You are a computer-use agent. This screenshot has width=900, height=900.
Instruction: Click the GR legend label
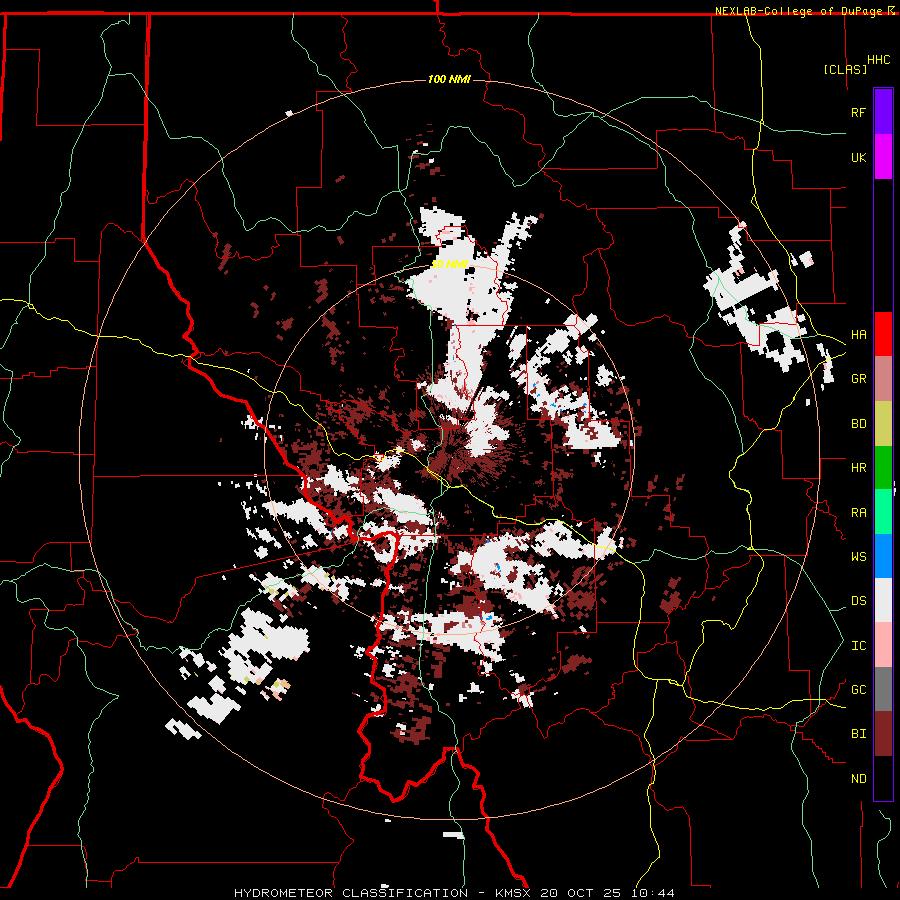click(858, 379)
